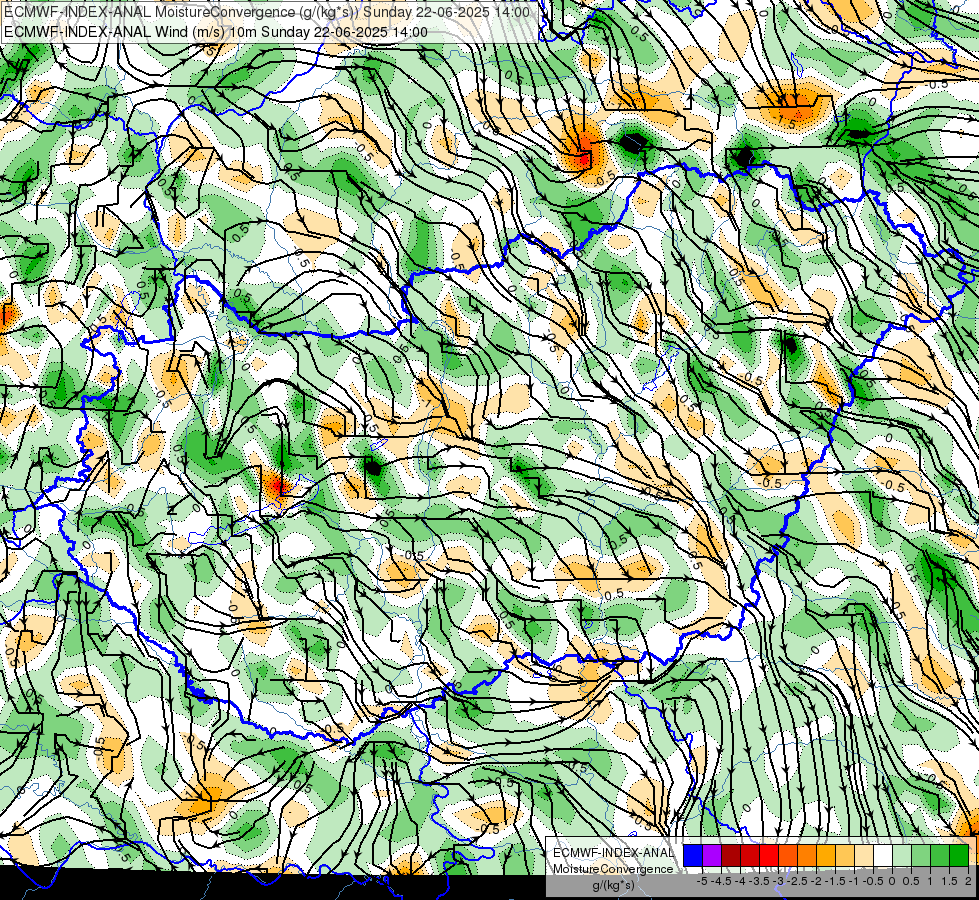This screenshot has height=900, width=979.
Task: Select legend swatch between -3 and -2.5
Action: point(788,855)
